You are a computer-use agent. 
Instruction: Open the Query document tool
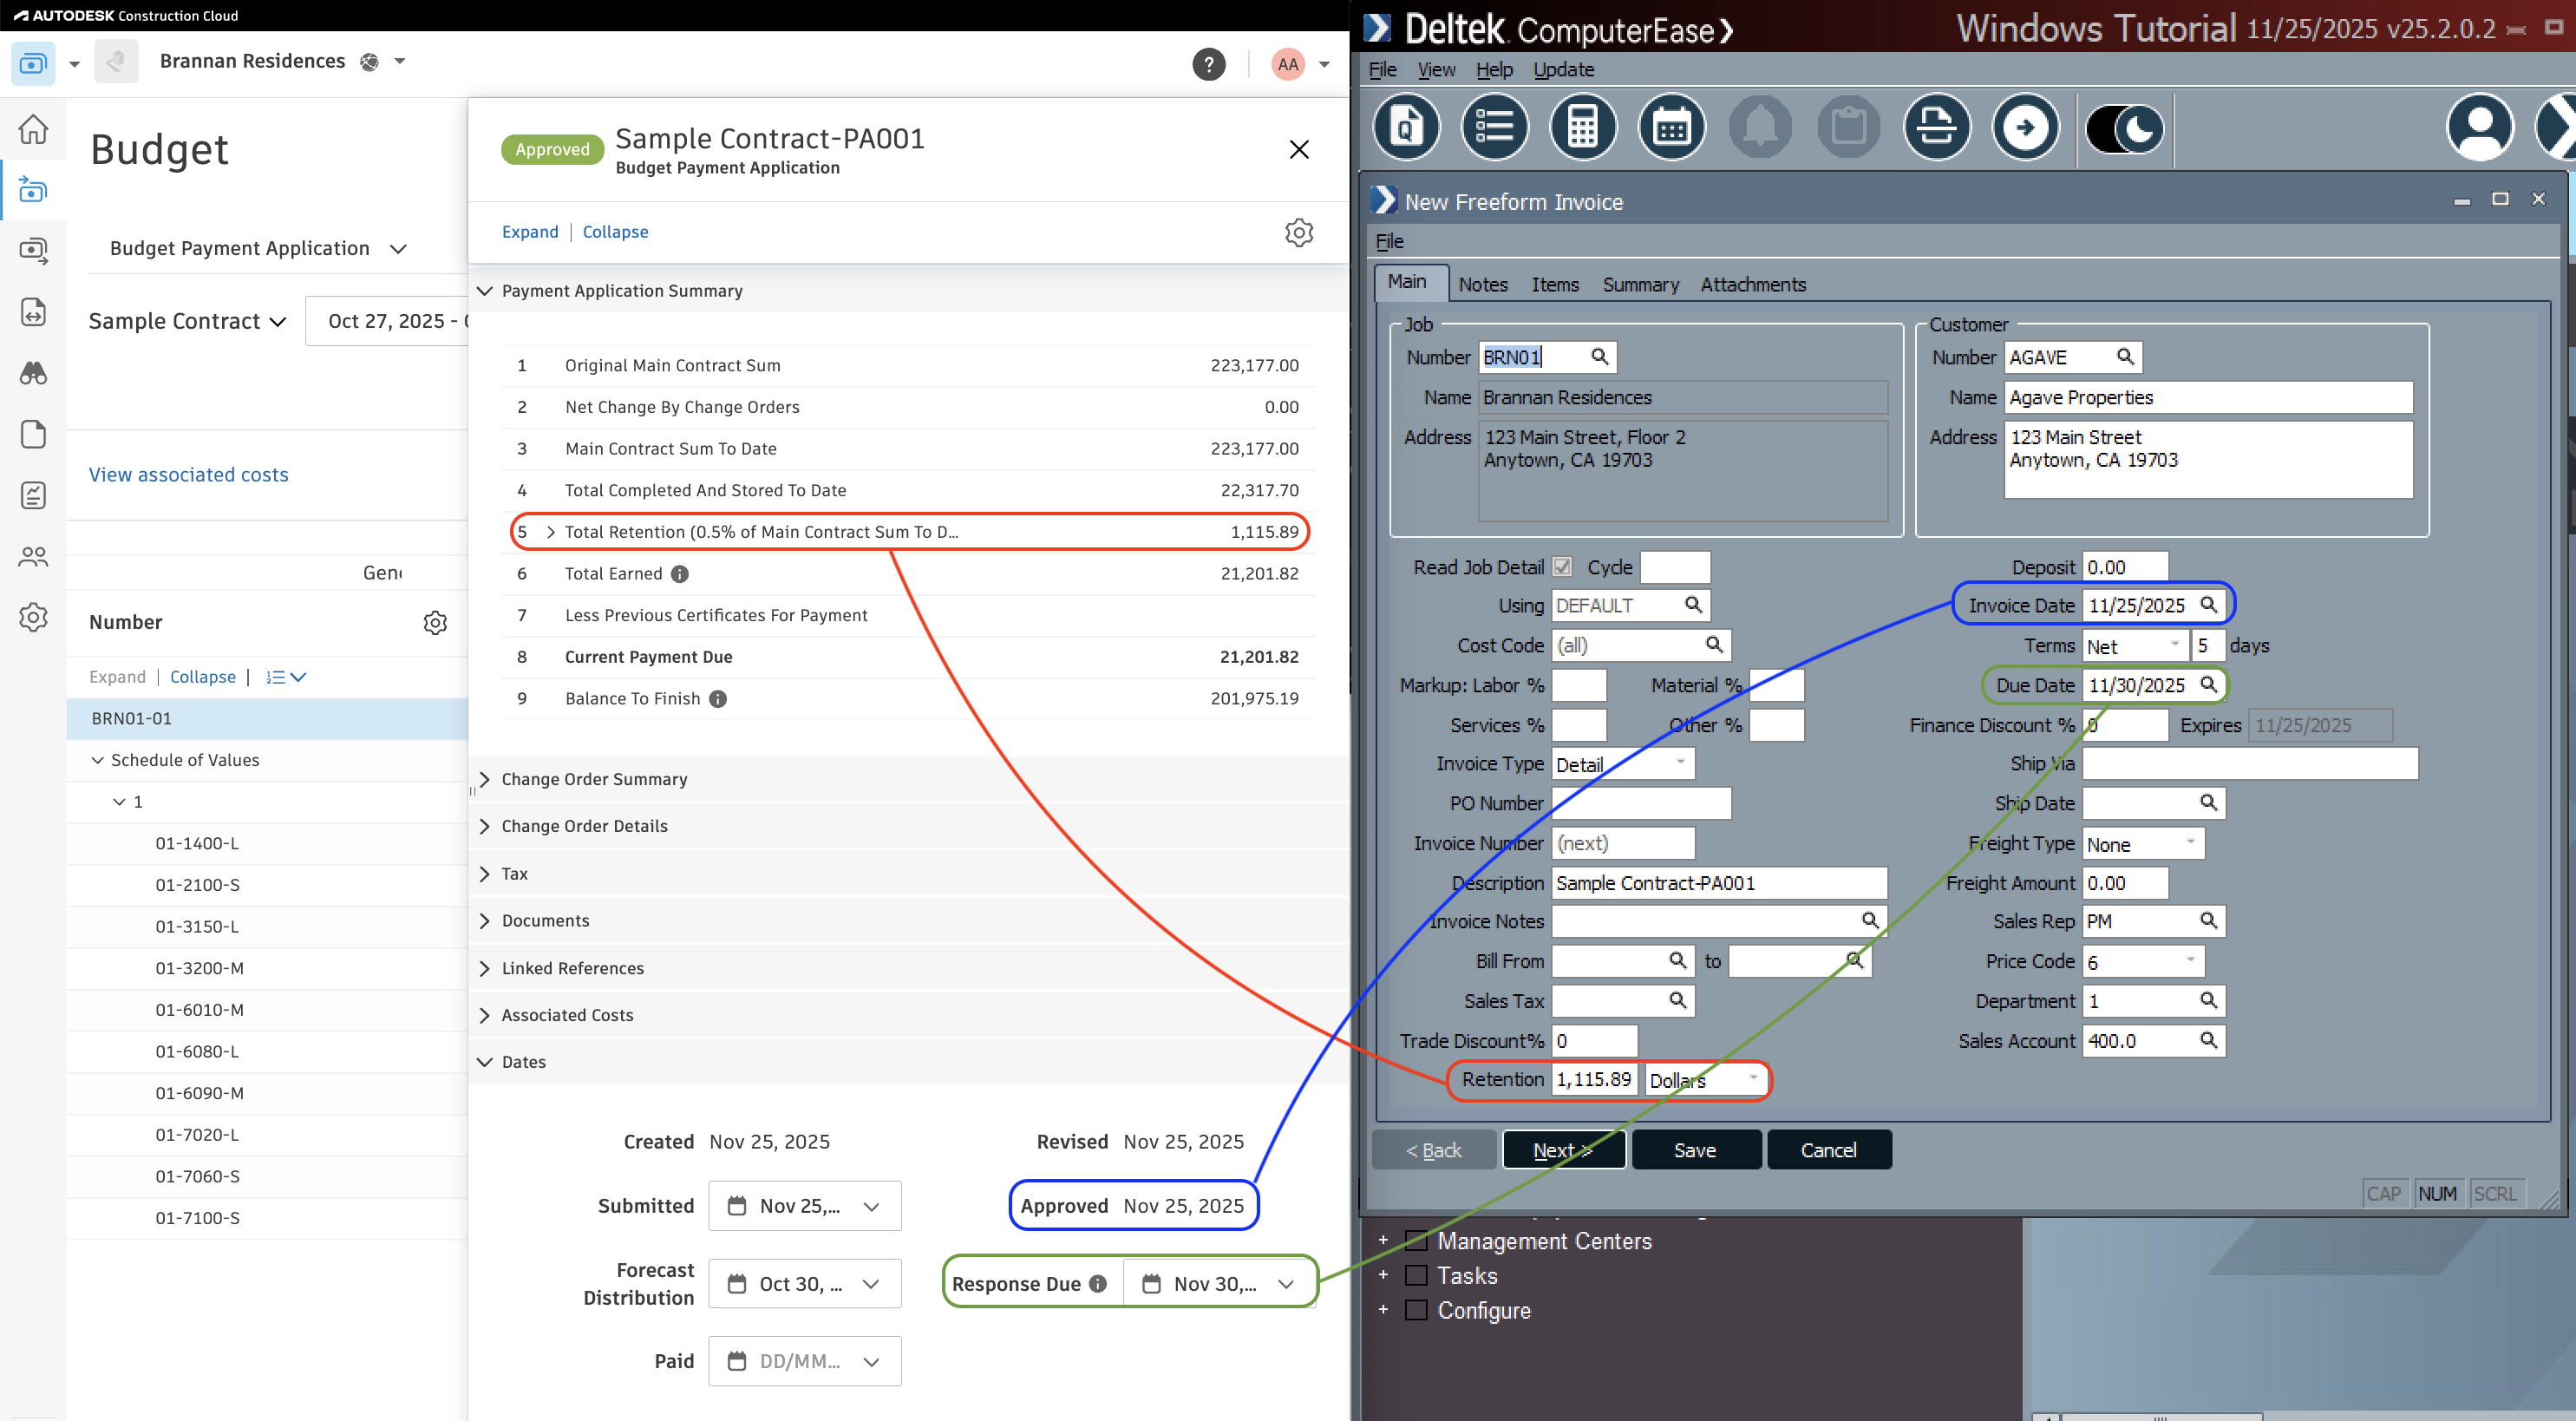[1406, 127]
